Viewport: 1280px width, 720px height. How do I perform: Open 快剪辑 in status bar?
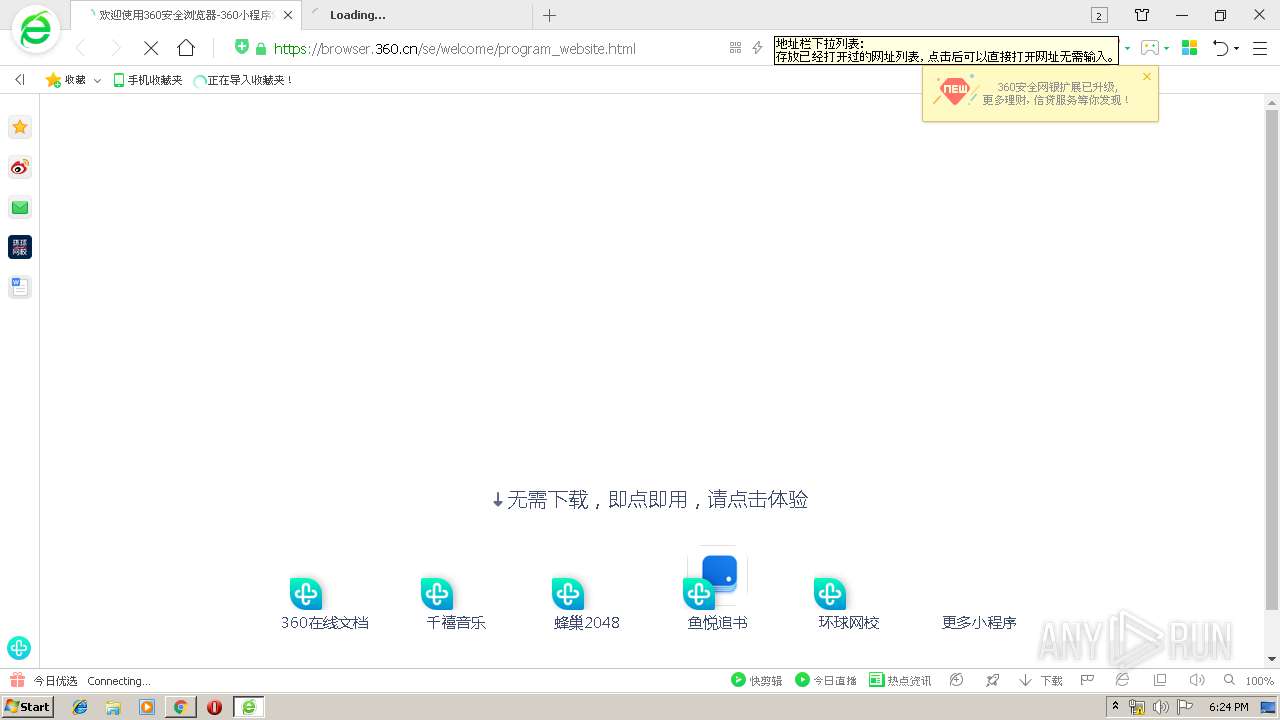point(757,680)
